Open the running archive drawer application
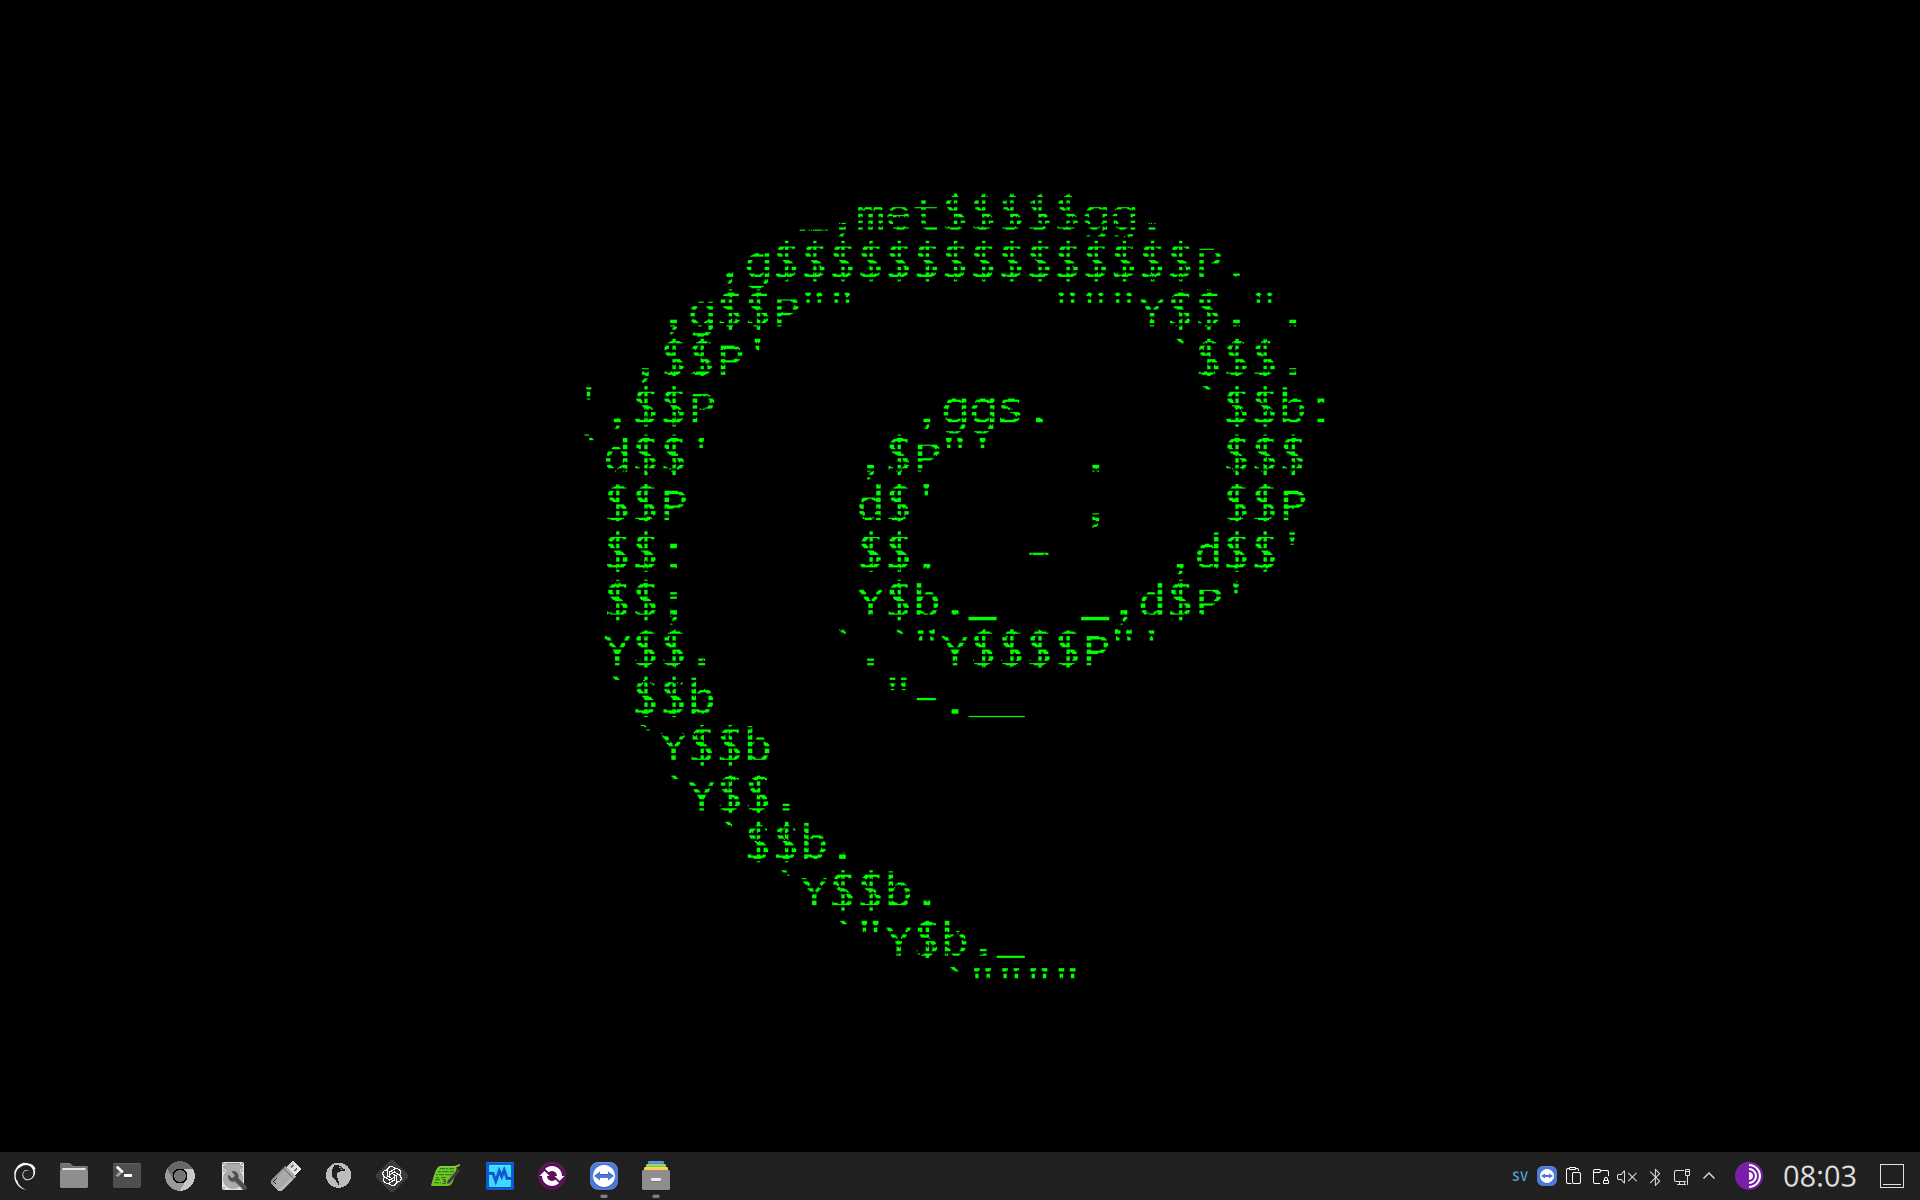 656,1175
